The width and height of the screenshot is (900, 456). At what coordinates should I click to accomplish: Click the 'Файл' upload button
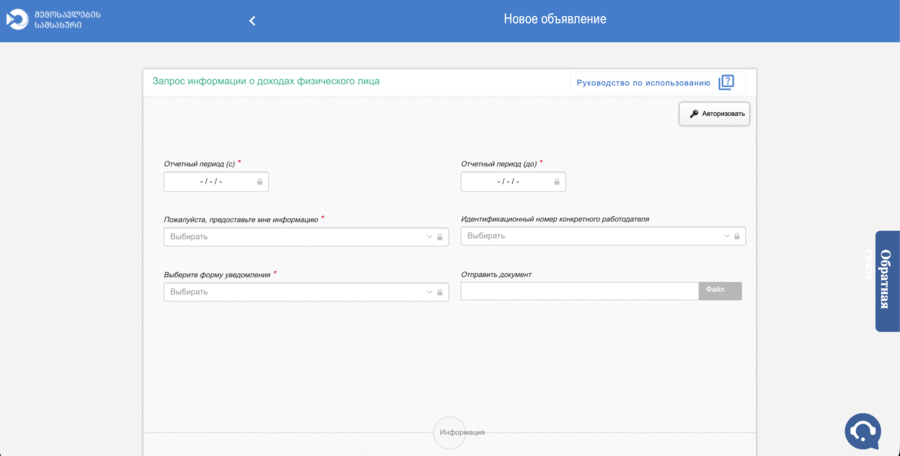(x=719, y=291)
